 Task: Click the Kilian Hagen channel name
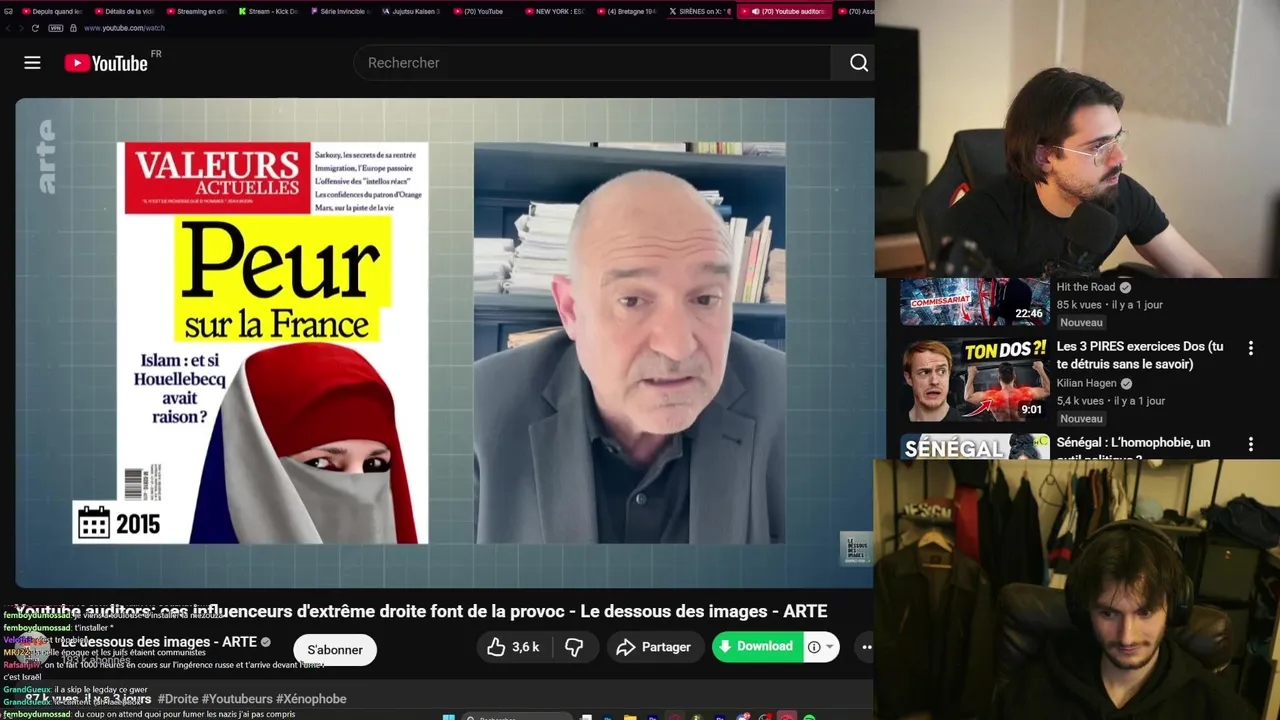1087,383
